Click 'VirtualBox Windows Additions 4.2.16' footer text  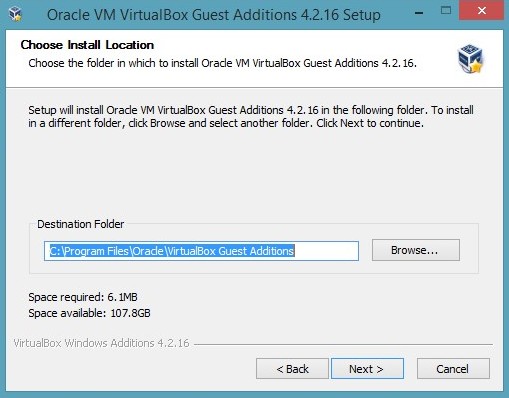[101, 343]
